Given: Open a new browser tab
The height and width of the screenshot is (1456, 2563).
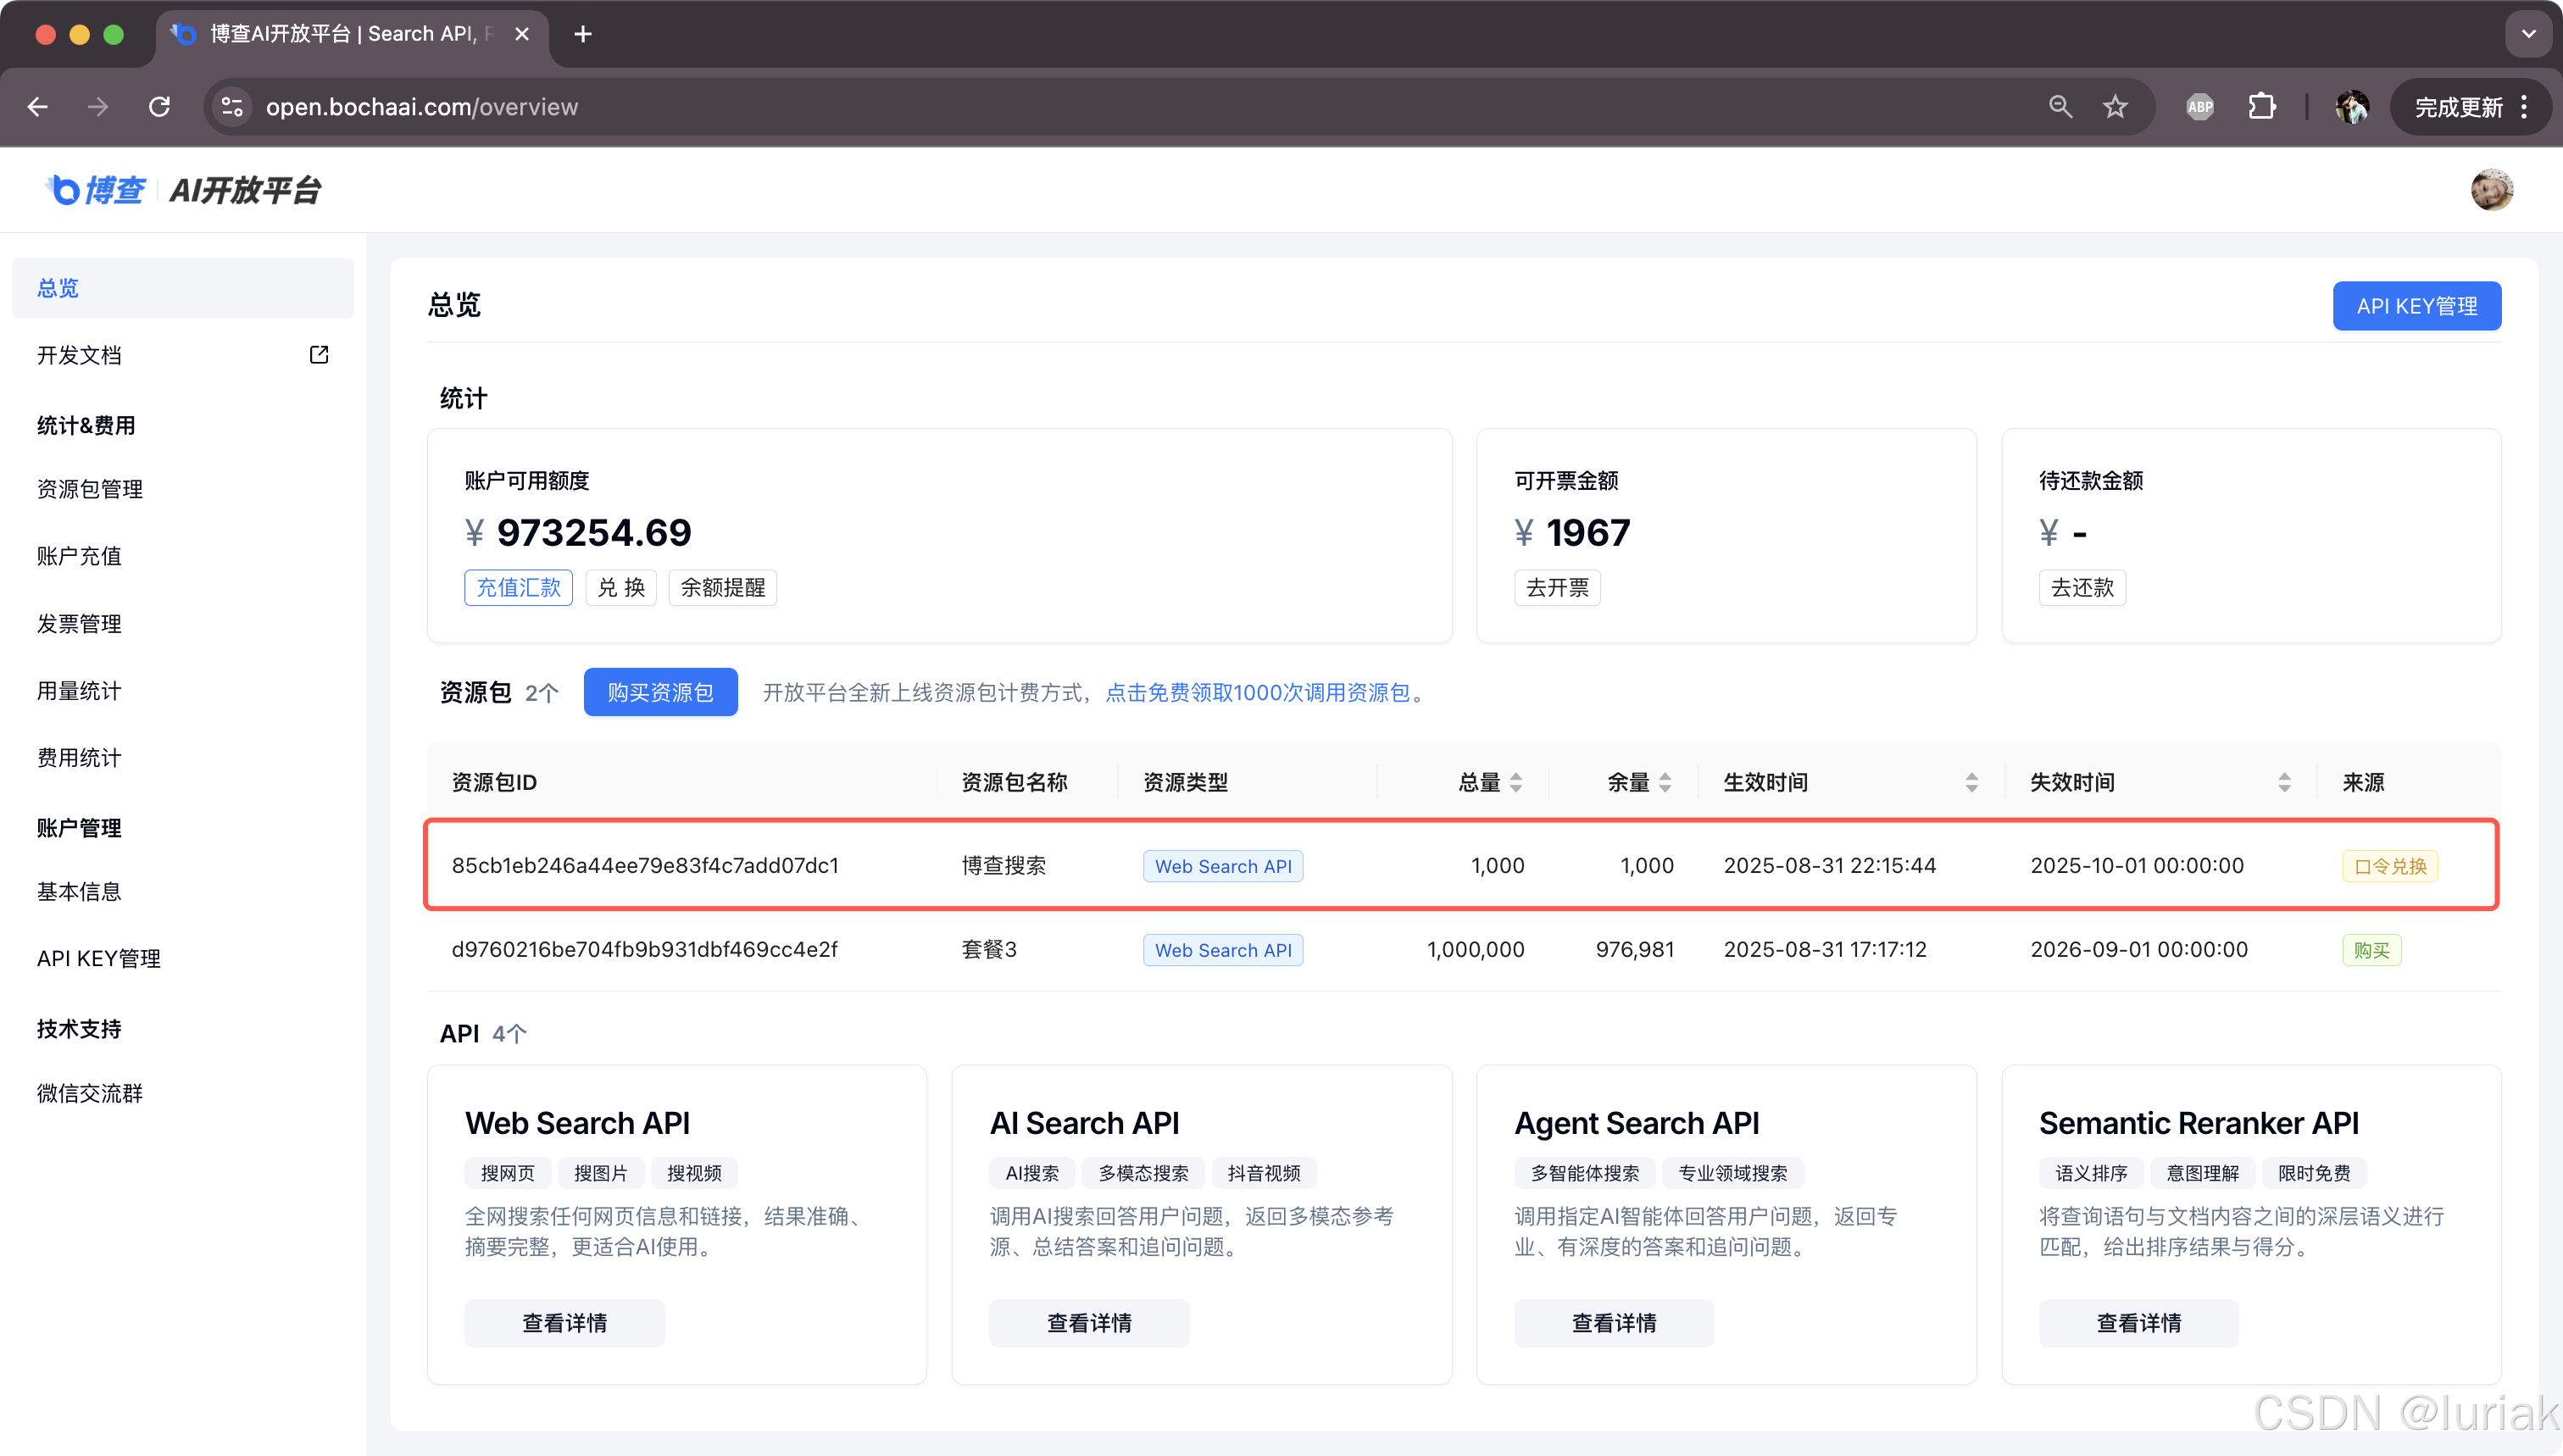Looking at the screenshot, I should coord(583,34).
